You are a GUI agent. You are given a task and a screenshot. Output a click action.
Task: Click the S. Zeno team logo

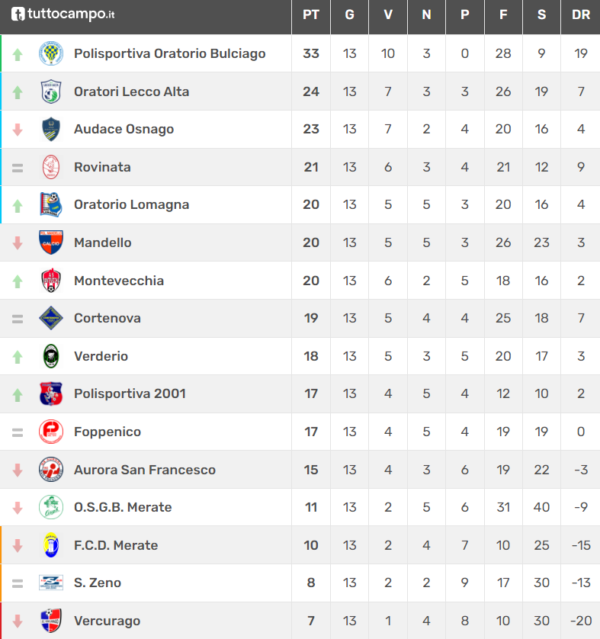coord(51,583)
